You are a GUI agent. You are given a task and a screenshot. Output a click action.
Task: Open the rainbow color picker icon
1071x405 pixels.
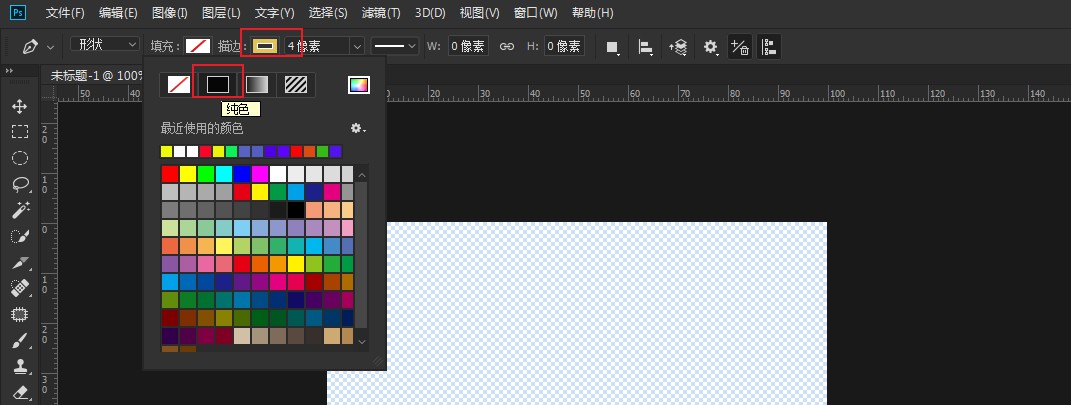point(359,85)
